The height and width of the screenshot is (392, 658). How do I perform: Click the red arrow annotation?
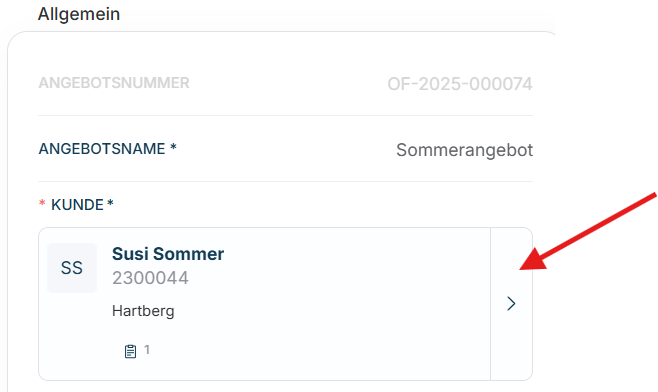pyautogui.click(x=588, y=231)
